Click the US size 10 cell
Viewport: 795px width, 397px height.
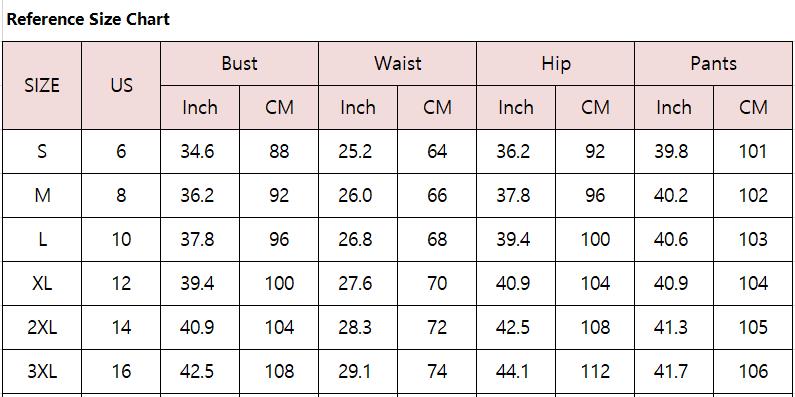tap(121, 239)
